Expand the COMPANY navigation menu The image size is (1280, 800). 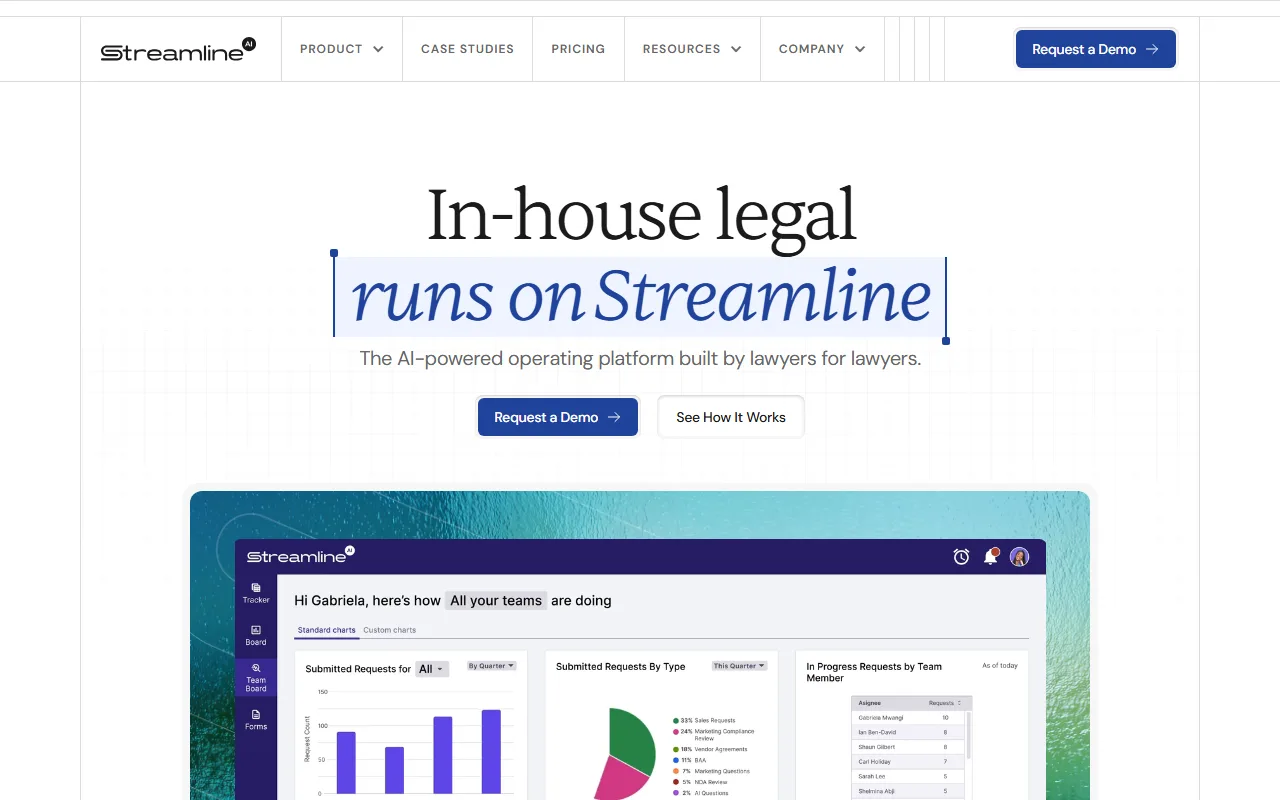tap(822, 49)
